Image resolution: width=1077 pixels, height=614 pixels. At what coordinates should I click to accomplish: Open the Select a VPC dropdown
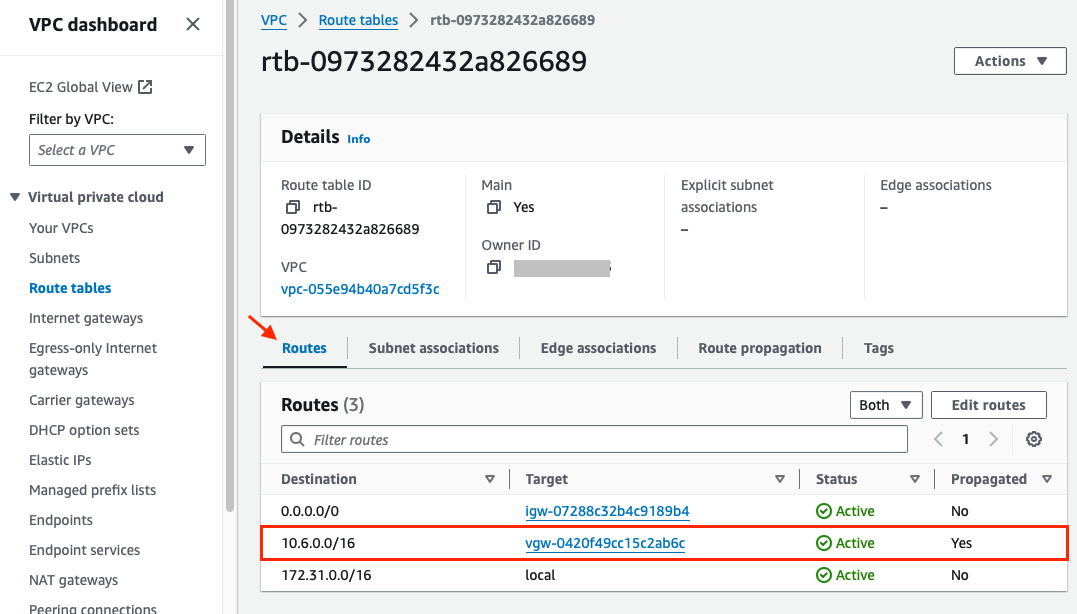pos(117,150)
